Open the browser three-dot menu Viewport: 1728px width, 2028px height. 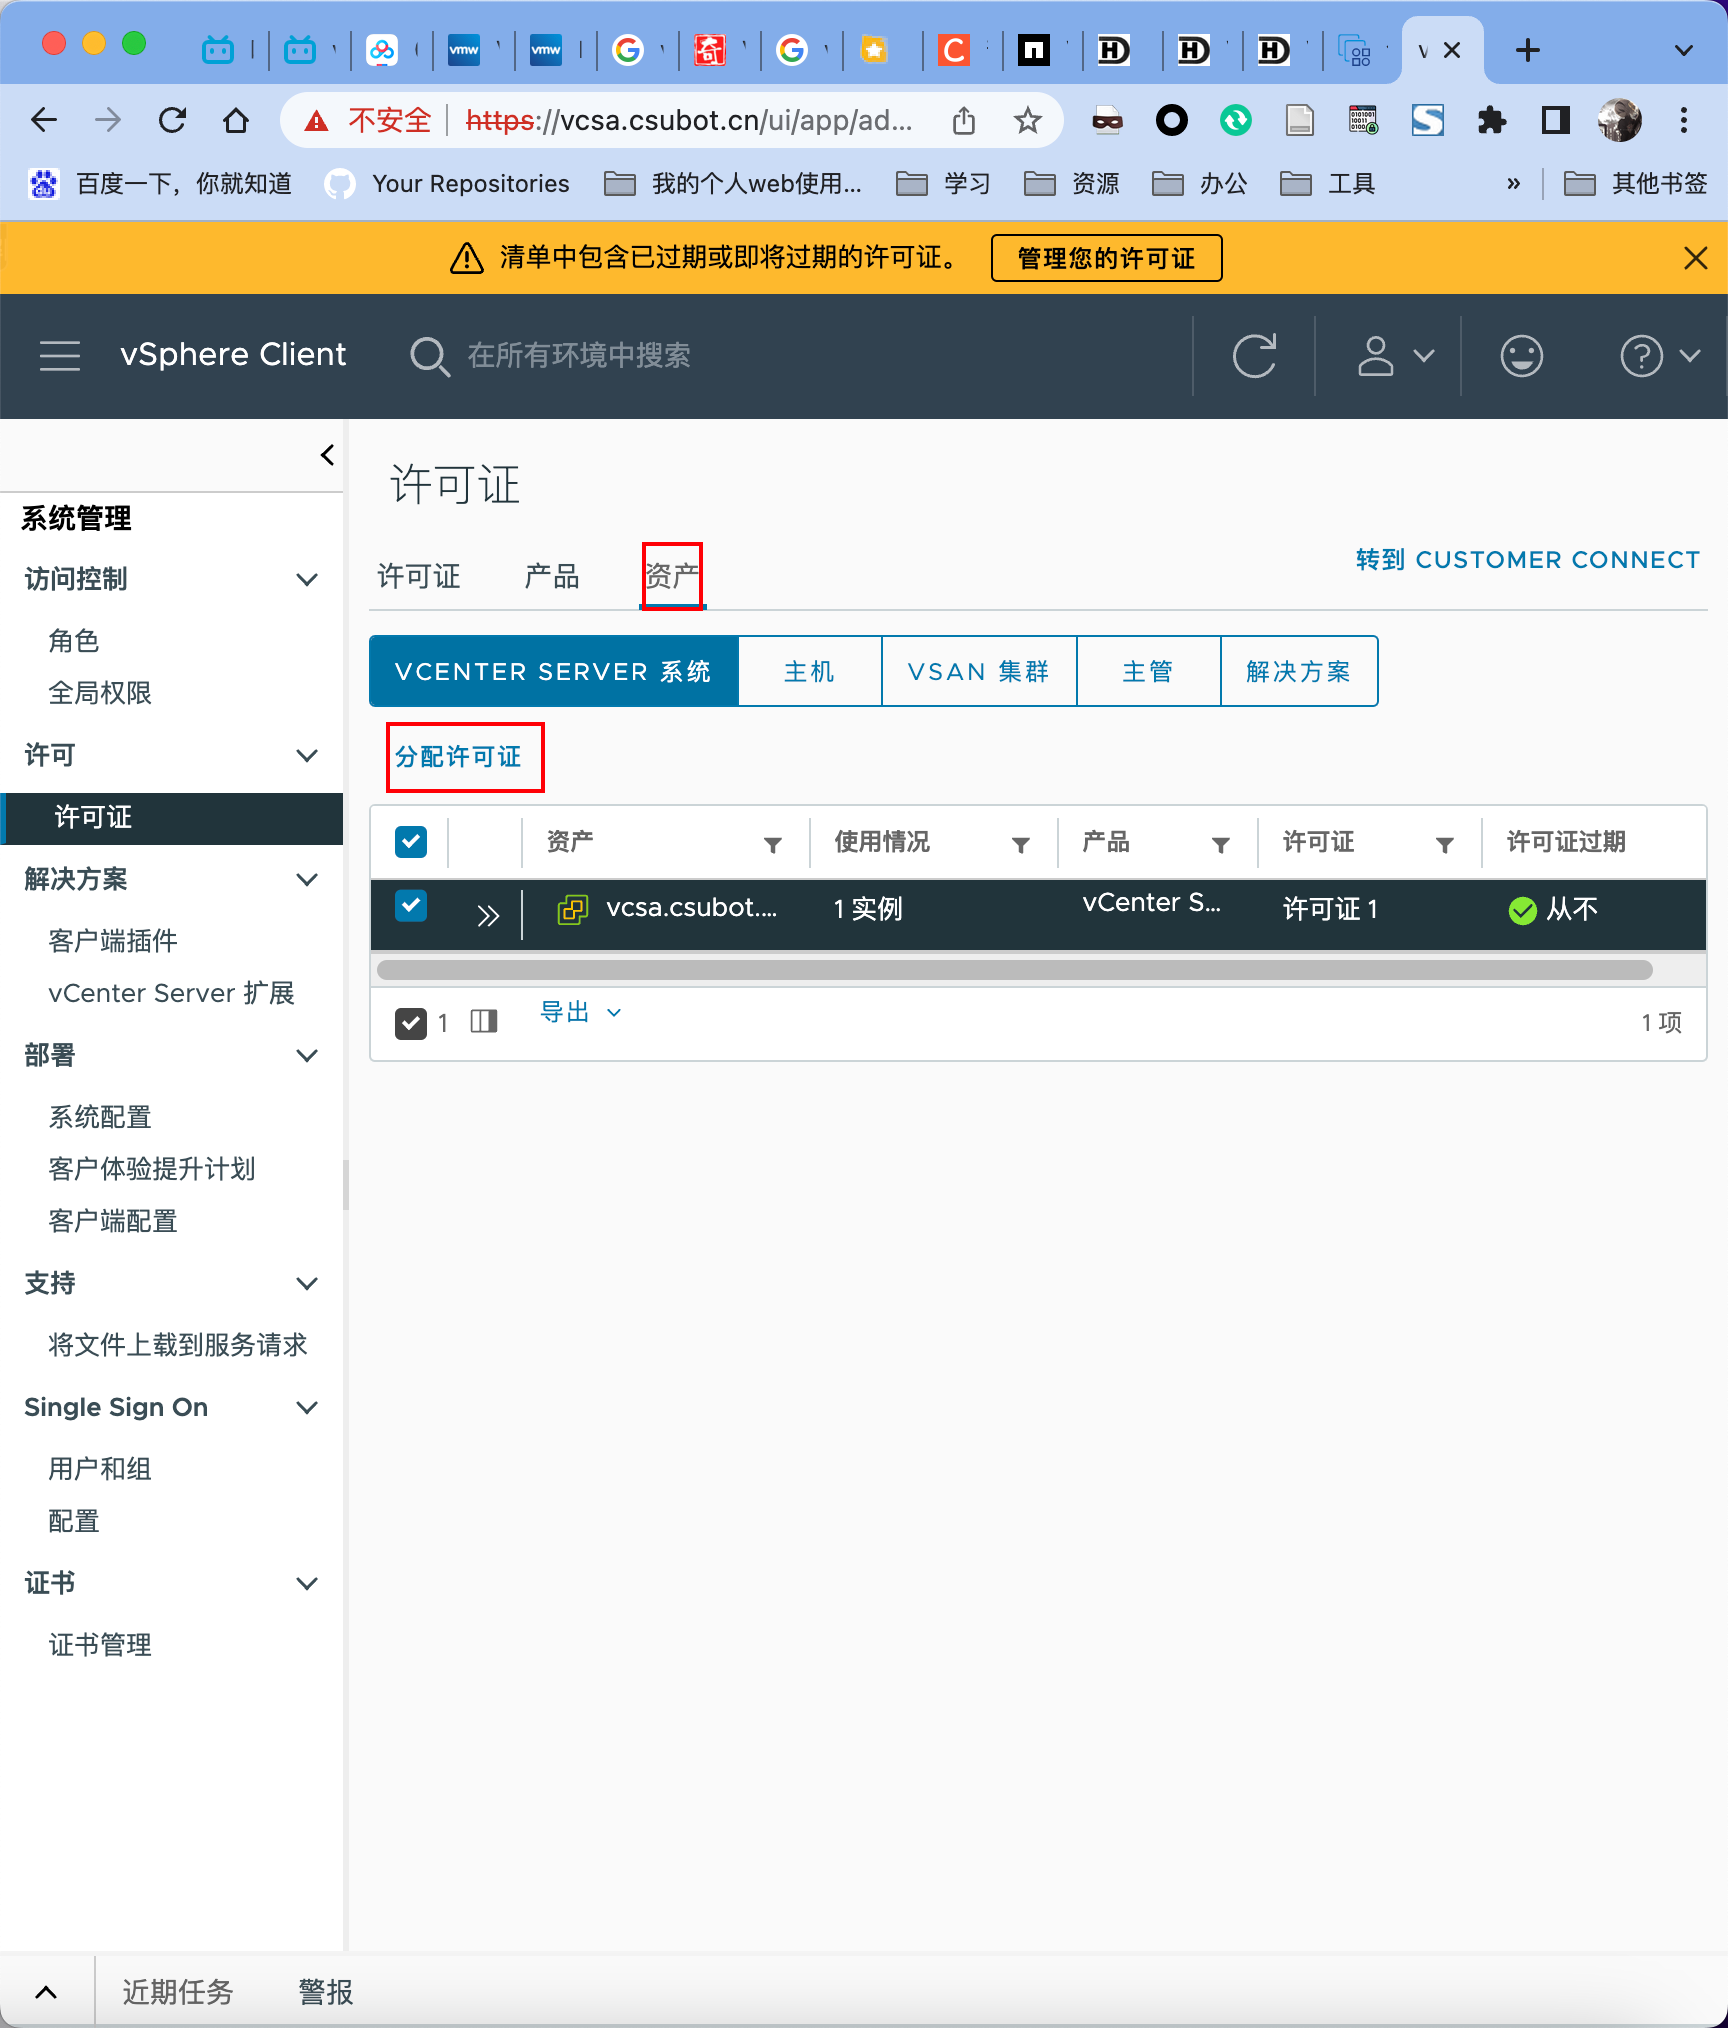coord(1684,121)
